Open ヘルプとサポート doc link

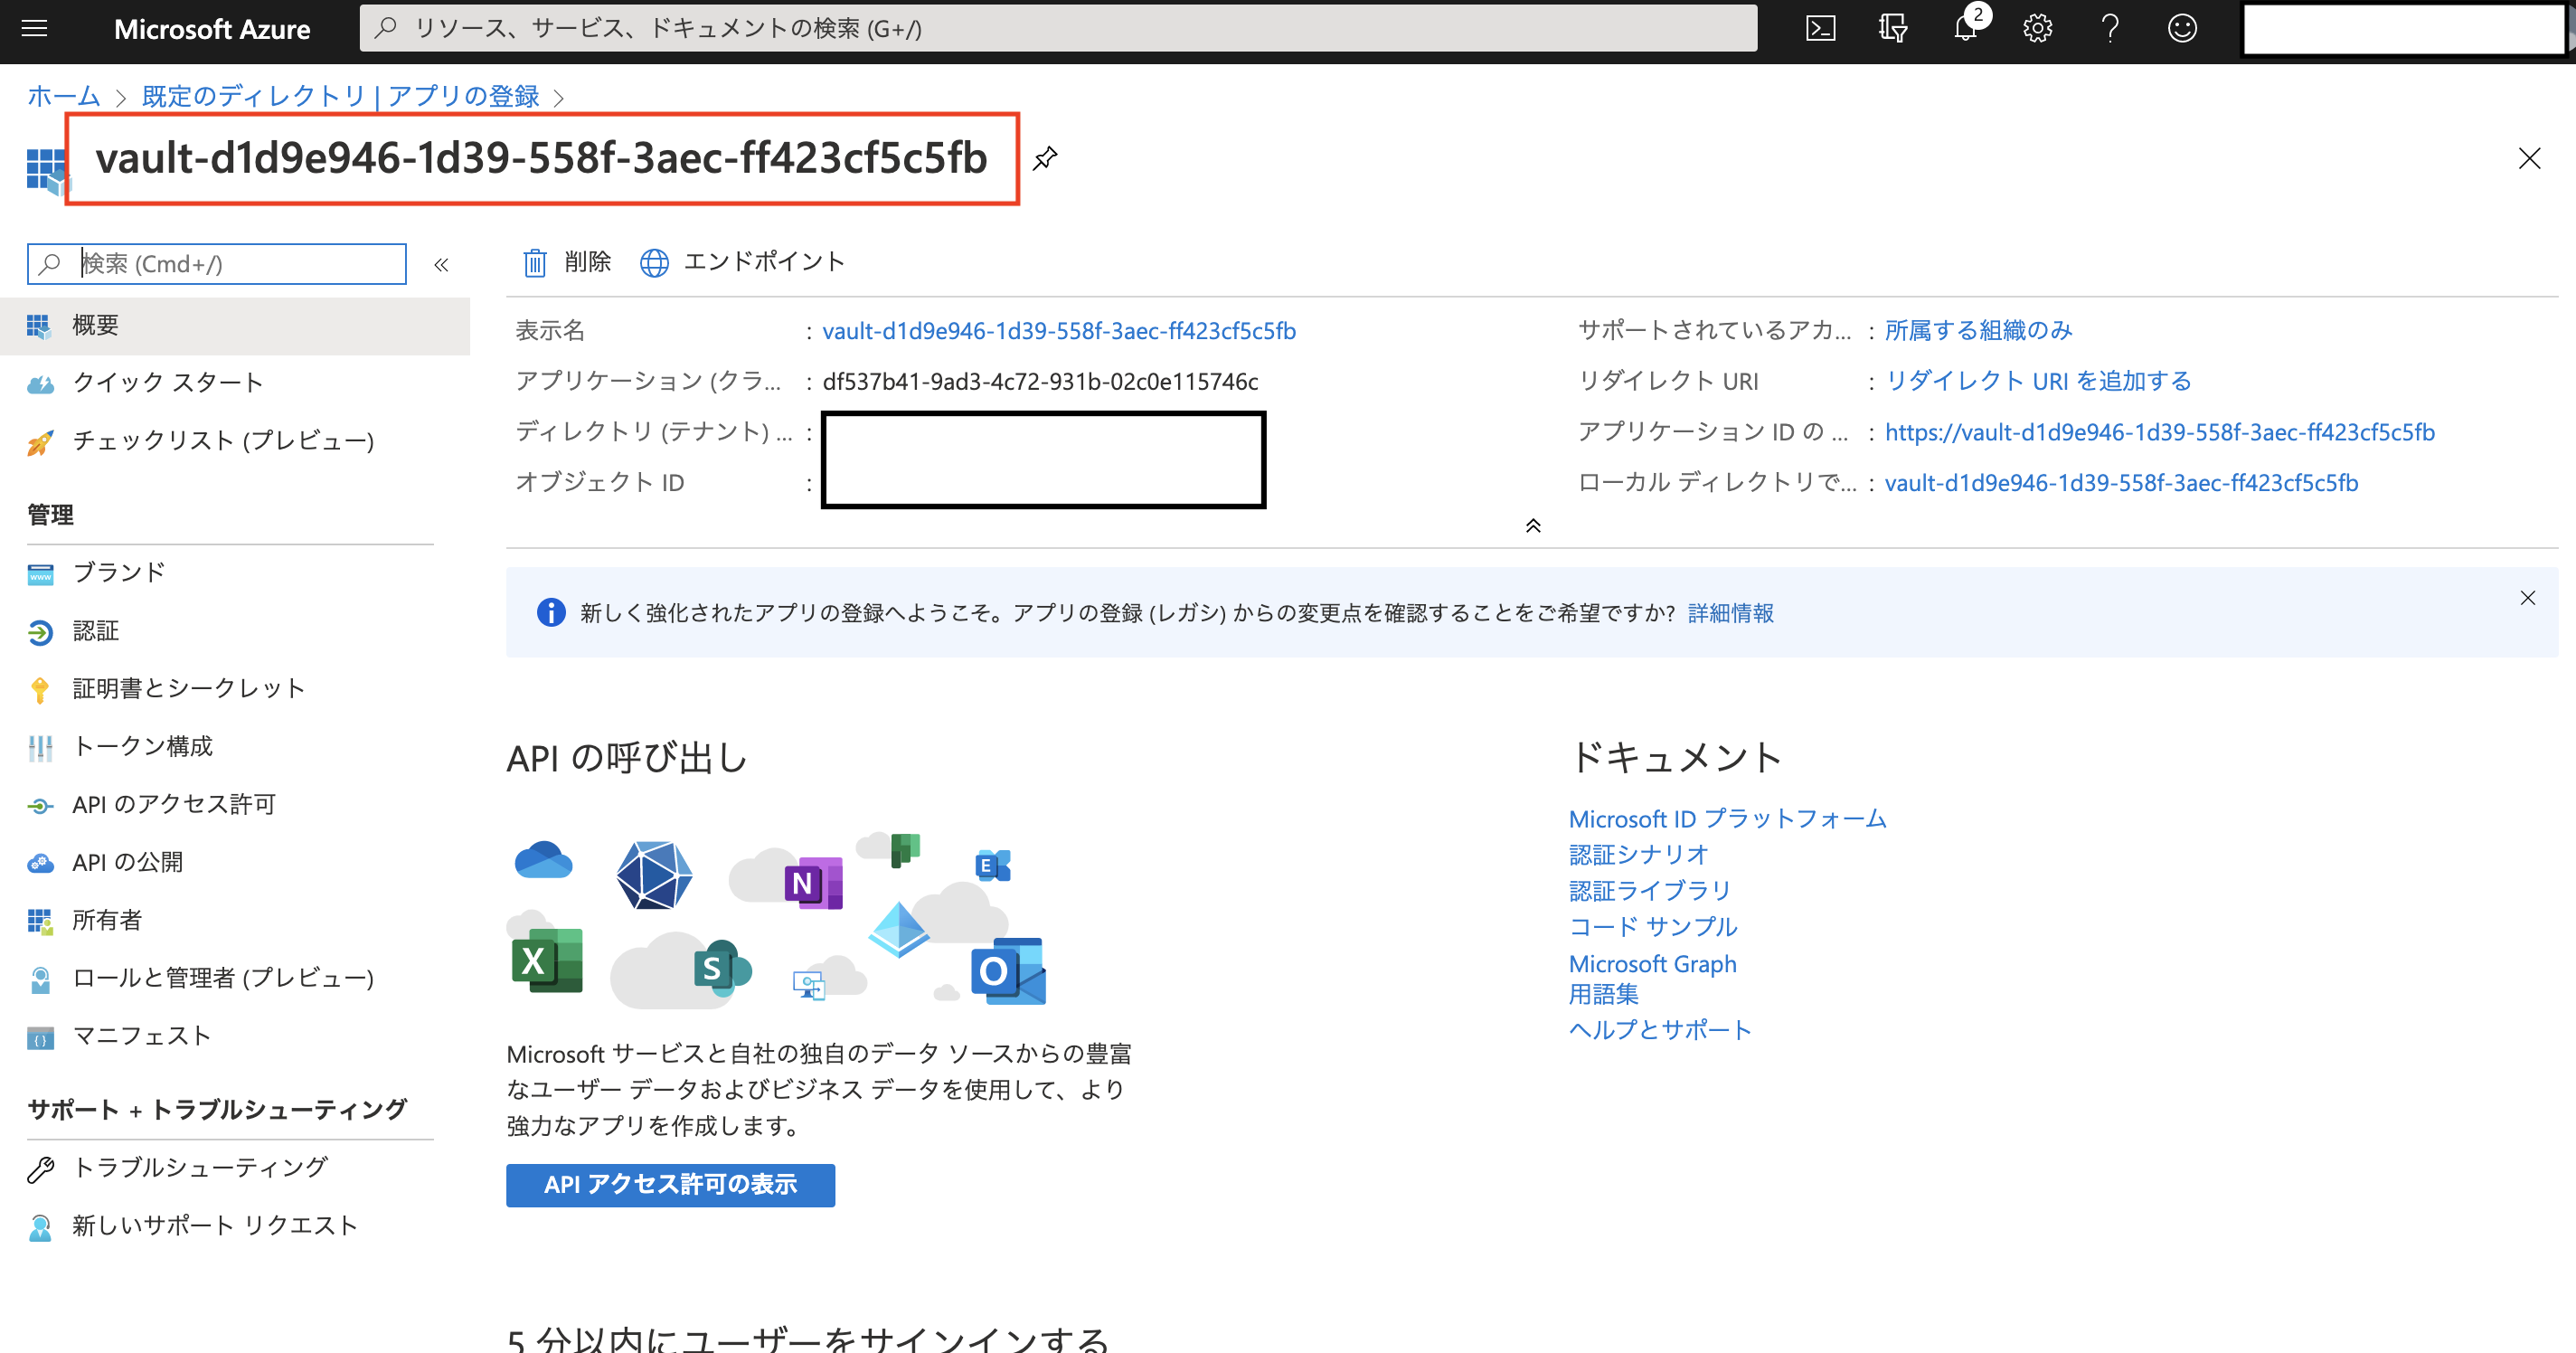tap(1660, 1031)
